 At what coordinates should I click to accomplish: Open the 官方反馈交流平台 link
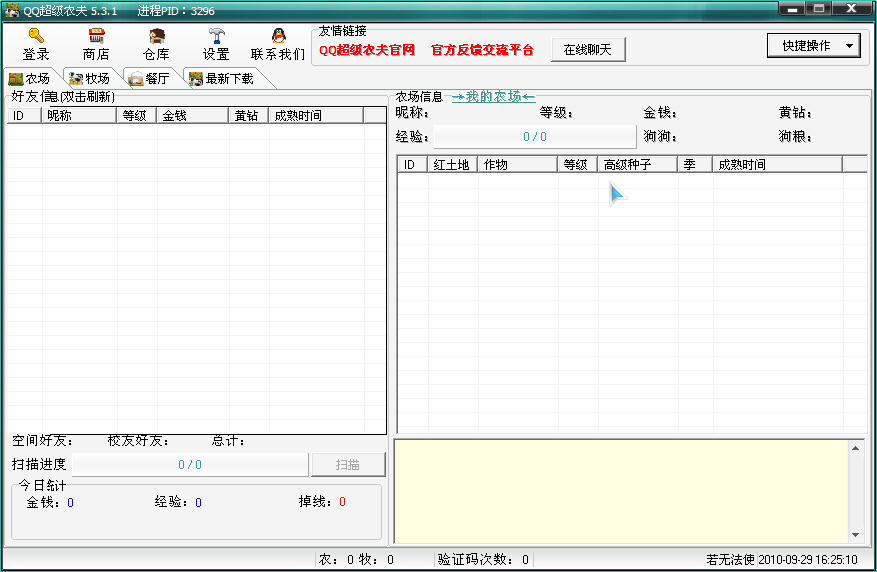[x=482, y=50]
